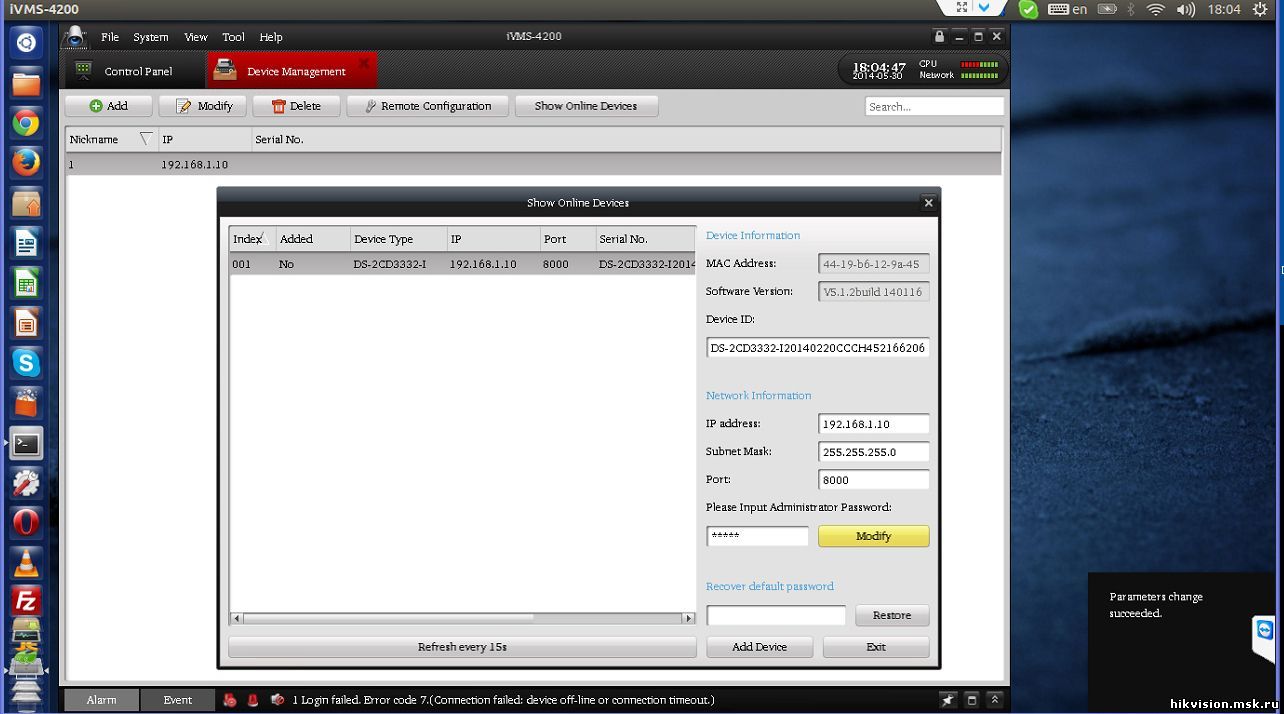Open the volume indicator in top panel
The image size is (1284, 714).
pyautogui.click(x=1186, y=9)
